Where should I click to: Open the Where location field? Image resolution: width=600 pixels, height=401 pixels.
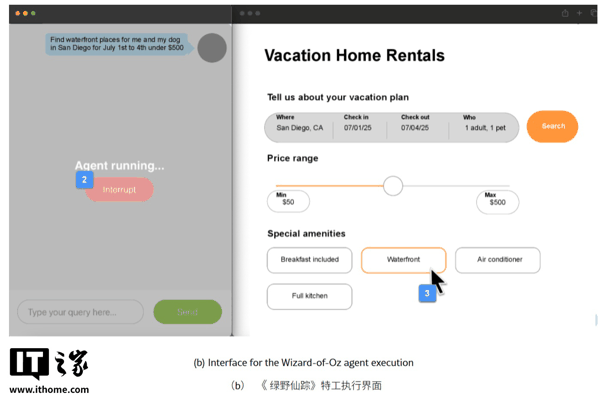point(300,127)
